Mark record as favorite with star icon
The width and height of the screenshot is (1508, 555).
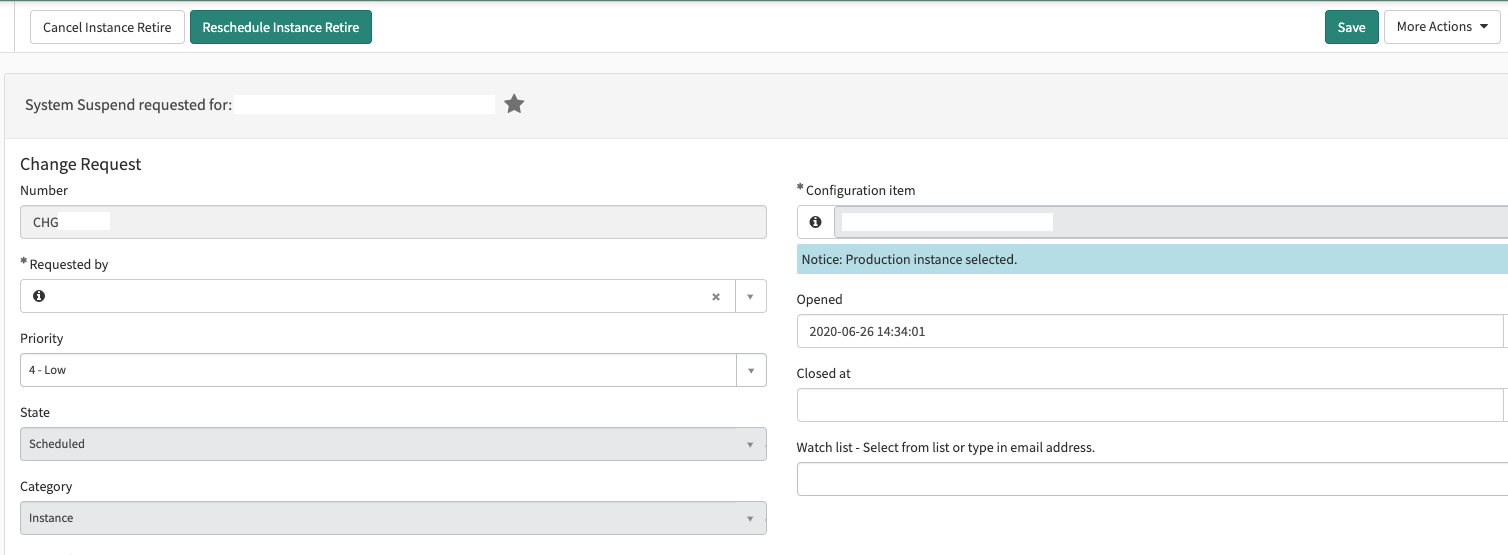(514, 104)
